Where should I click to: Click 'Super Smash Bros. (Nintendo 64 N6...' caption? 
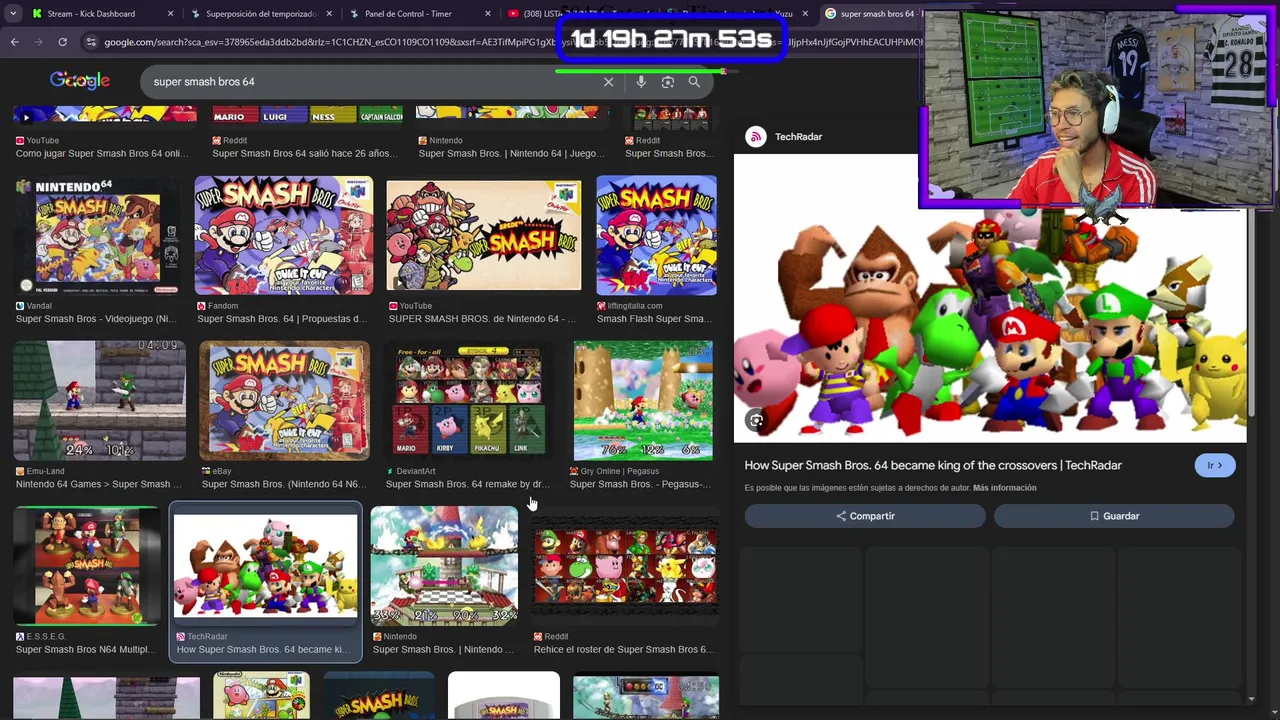(x=284, y=484)
